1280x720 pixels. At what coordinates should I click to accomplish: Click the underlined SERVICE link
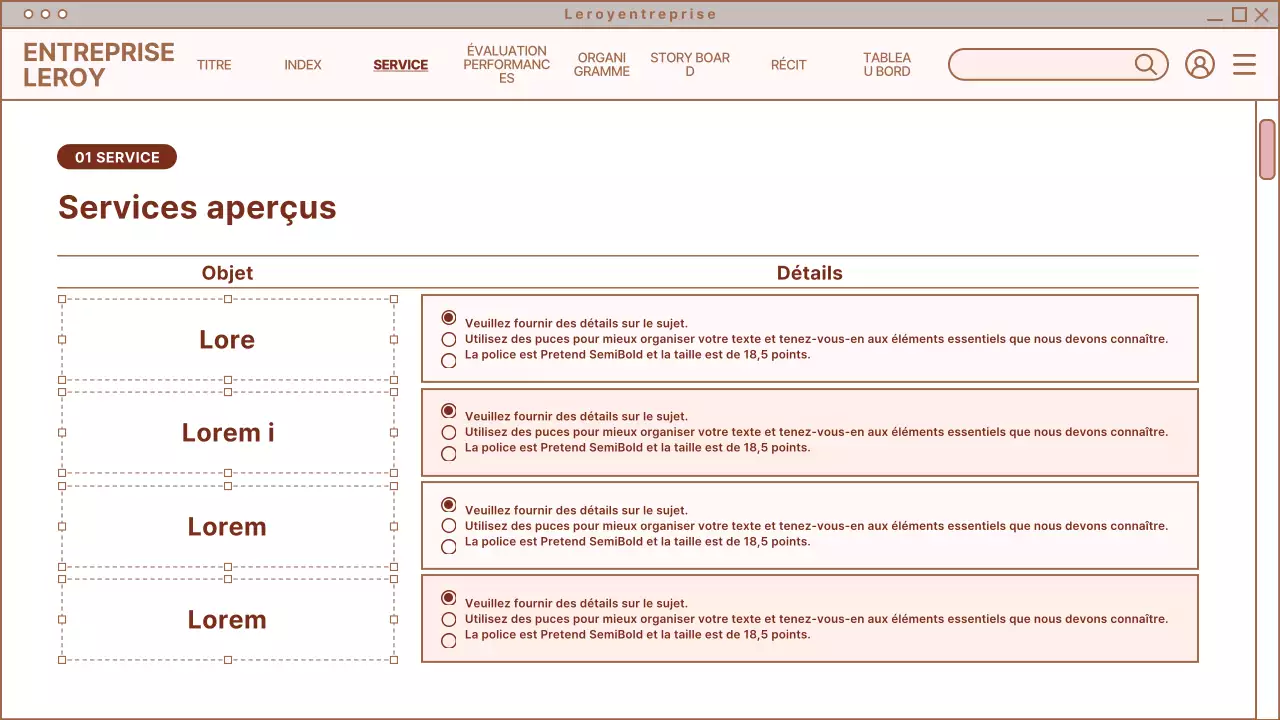400,64
